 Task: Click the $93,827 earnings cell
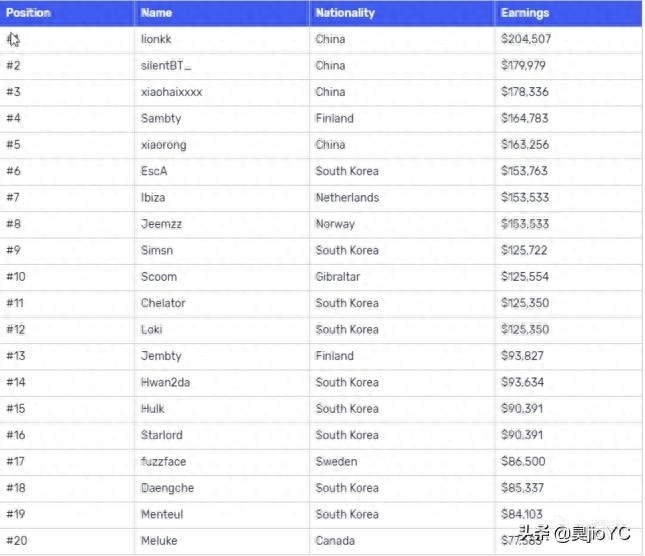coord(524,355)
